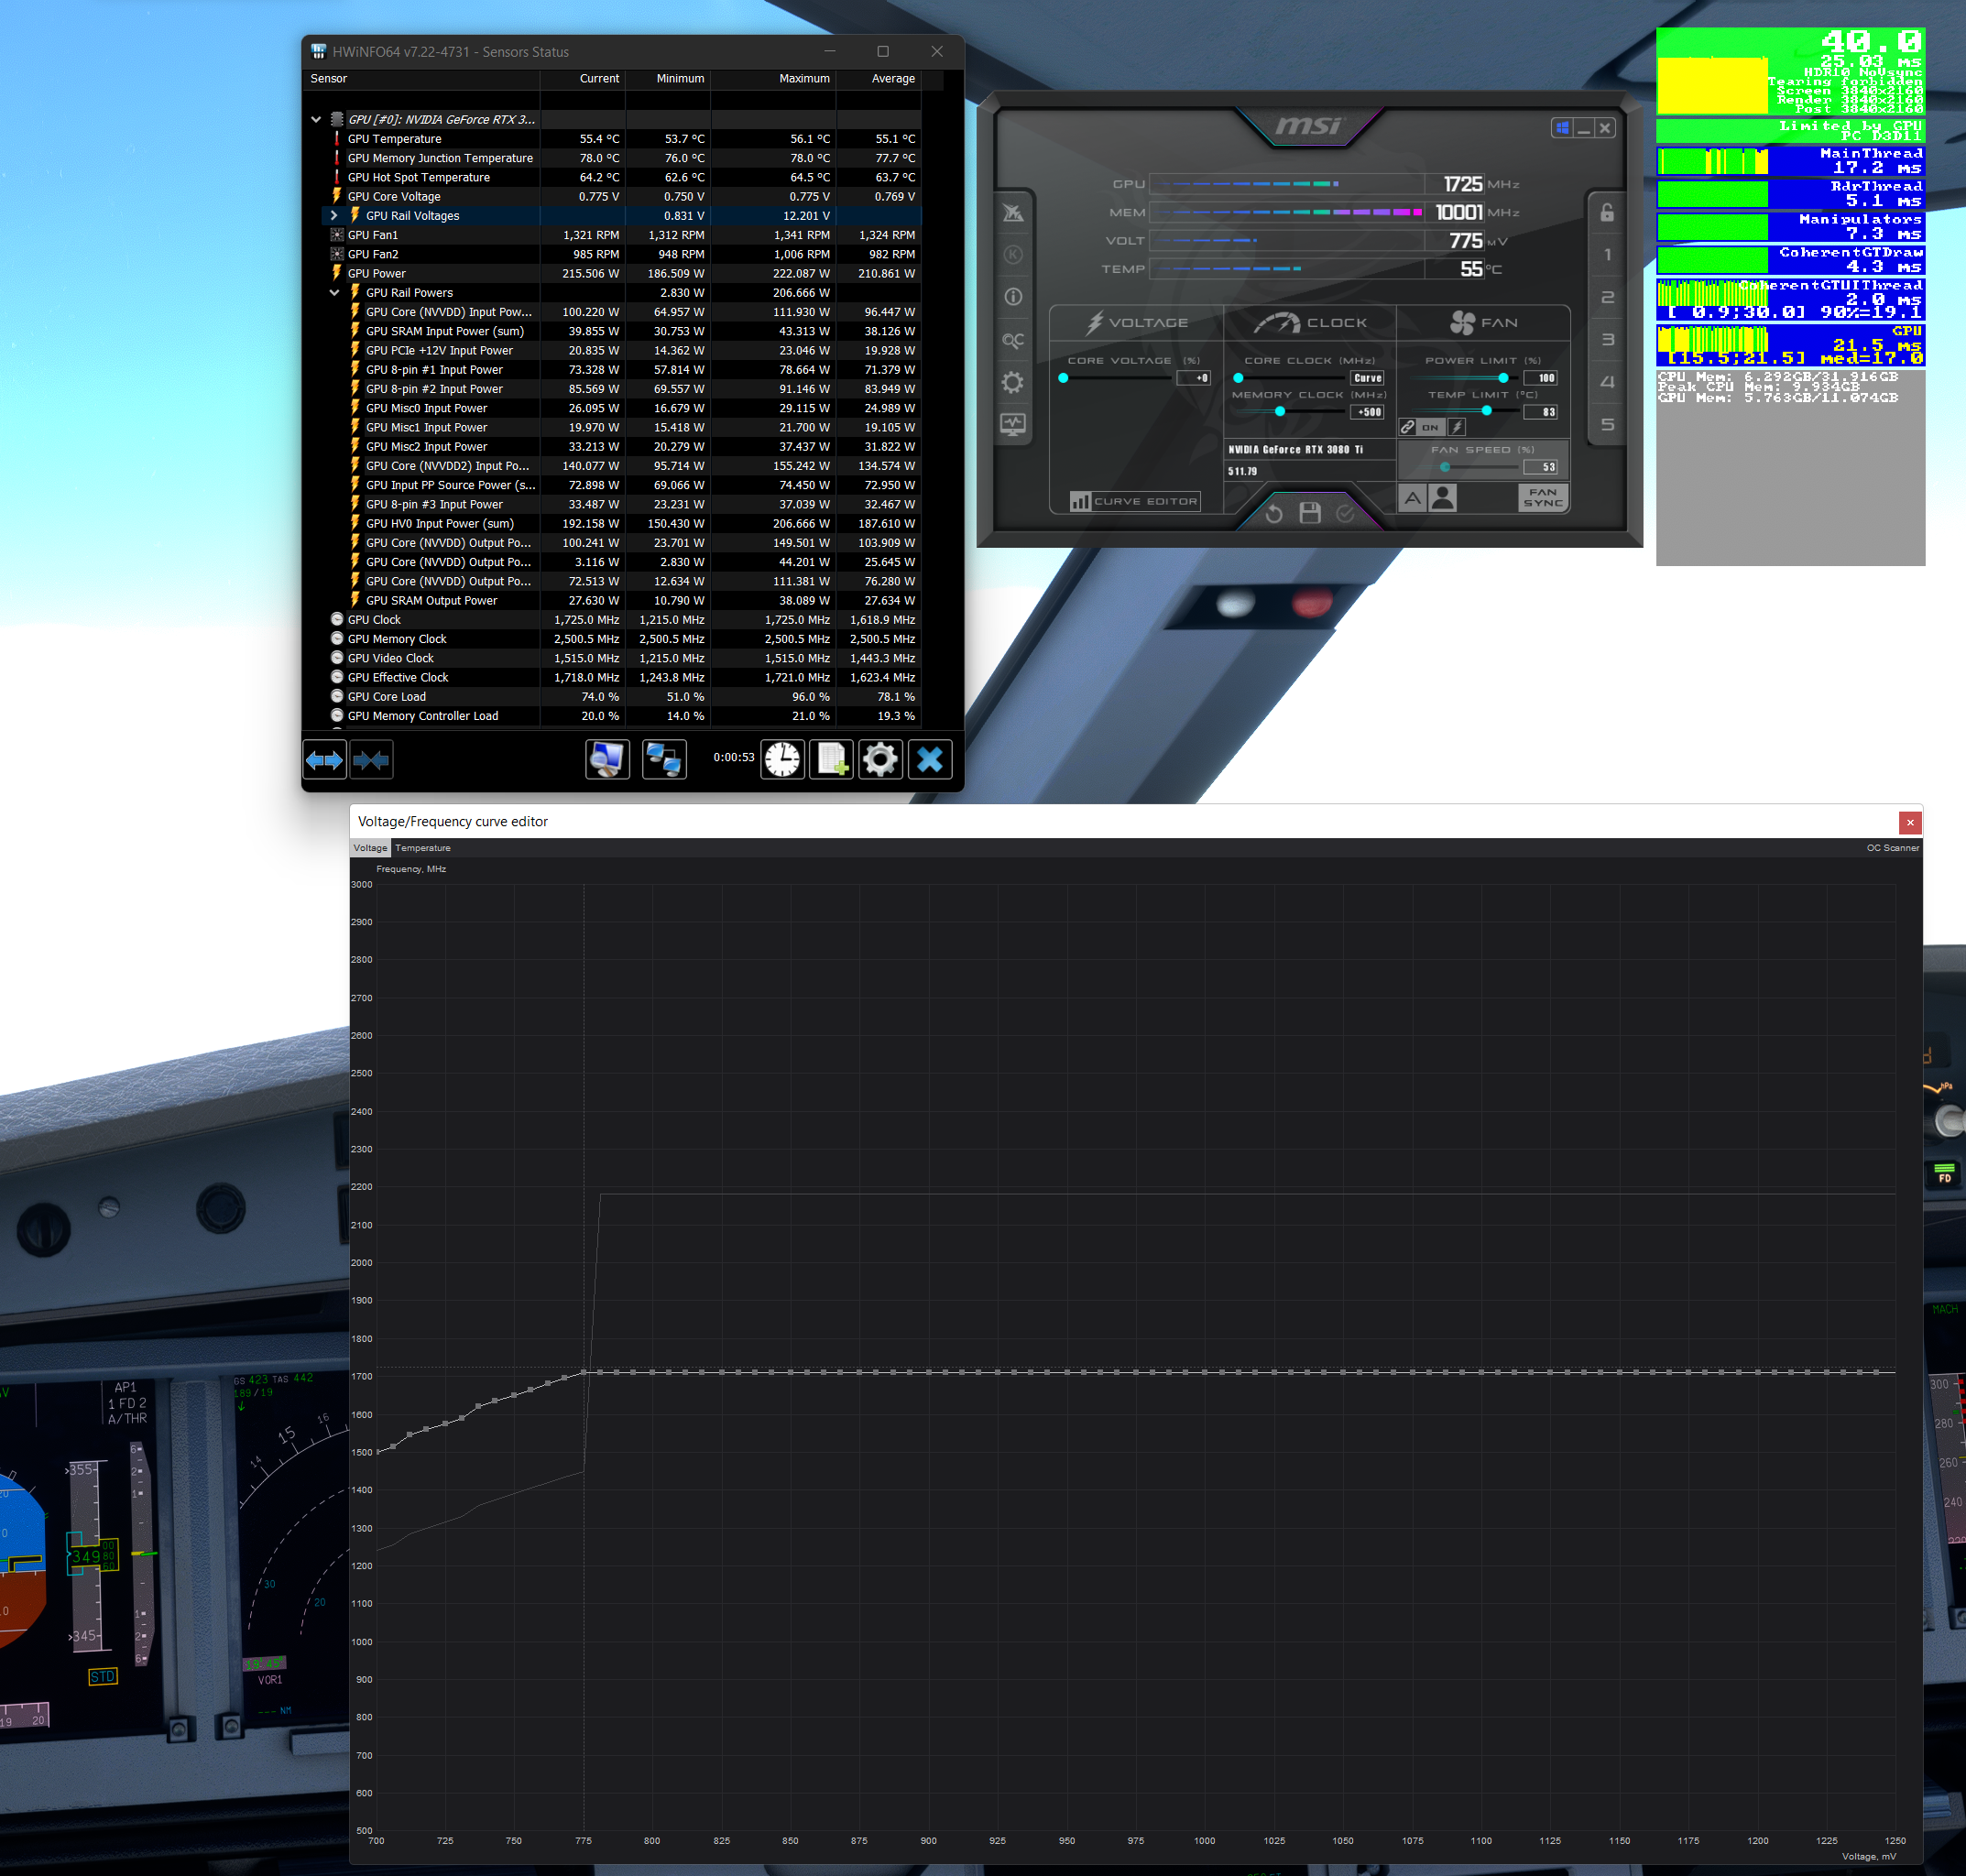Click the OC Scanner link in curve editor
The height and width of the screenshot is (1876, 1966).
click(x=1892, y=848)
